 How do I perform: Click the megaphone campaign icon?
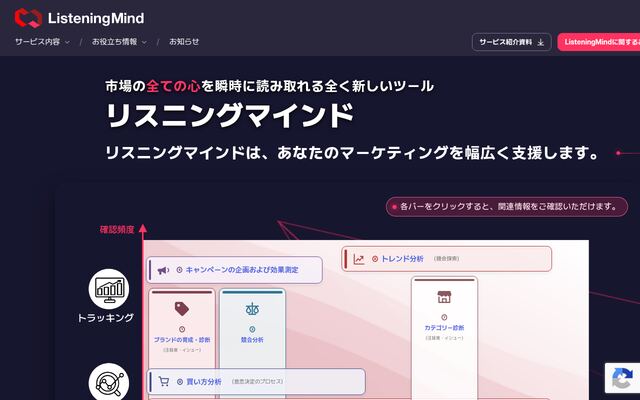(163, 270)
